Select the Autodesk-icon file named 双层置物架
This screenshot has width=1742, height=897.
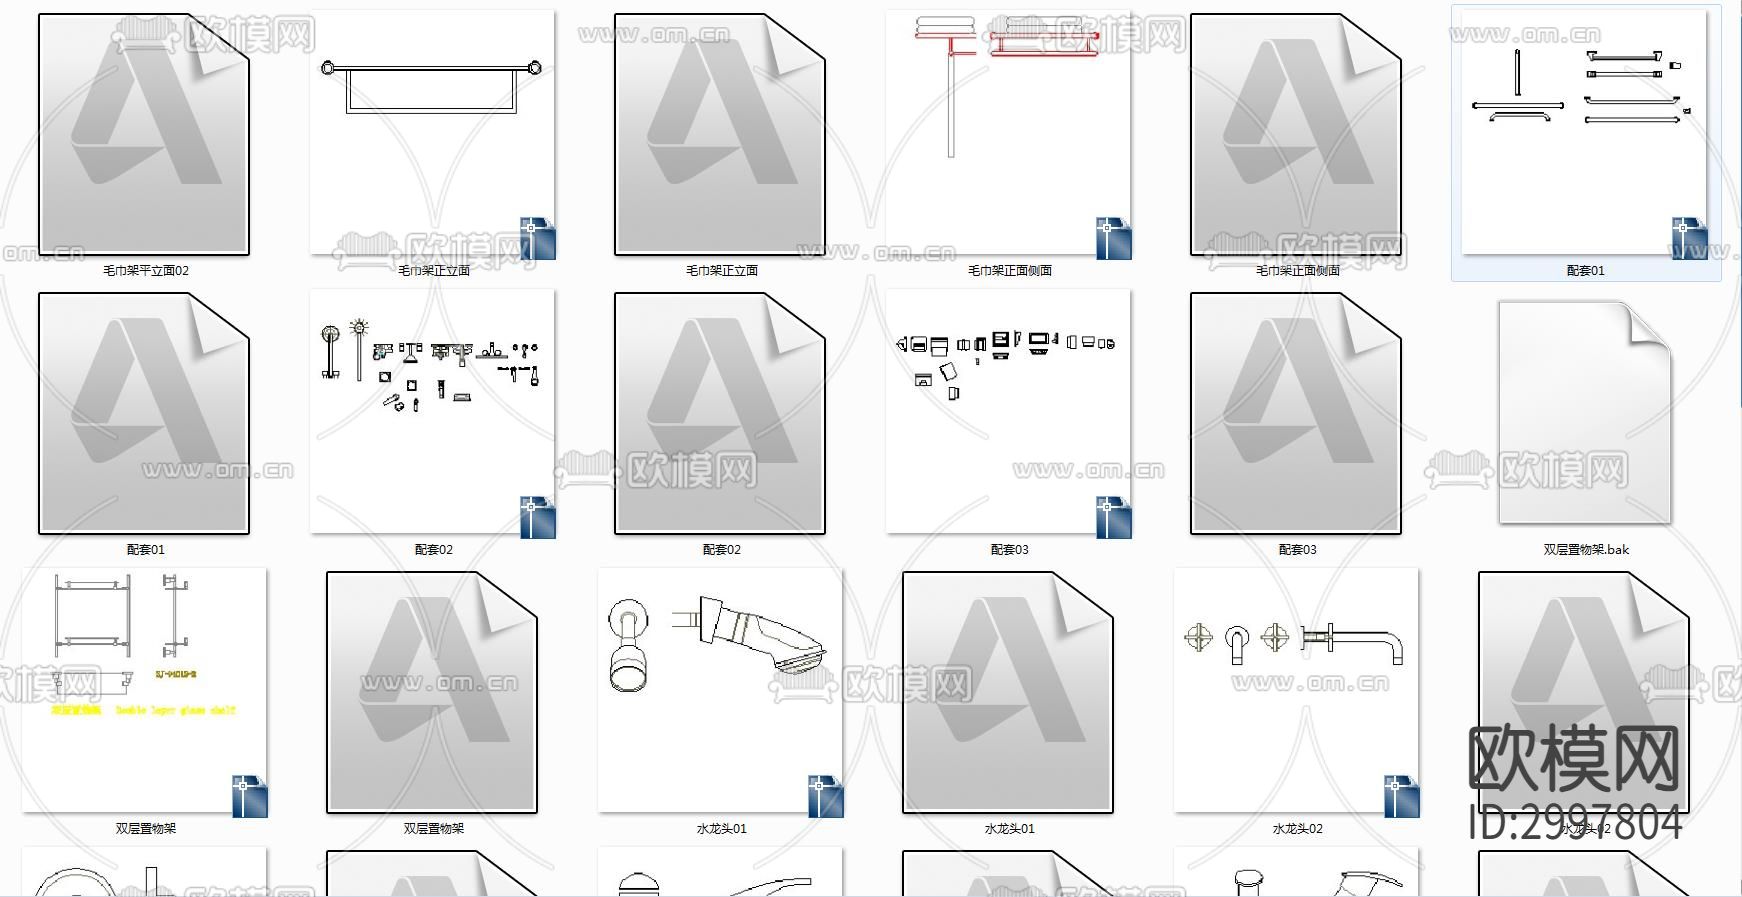(432, 692)
